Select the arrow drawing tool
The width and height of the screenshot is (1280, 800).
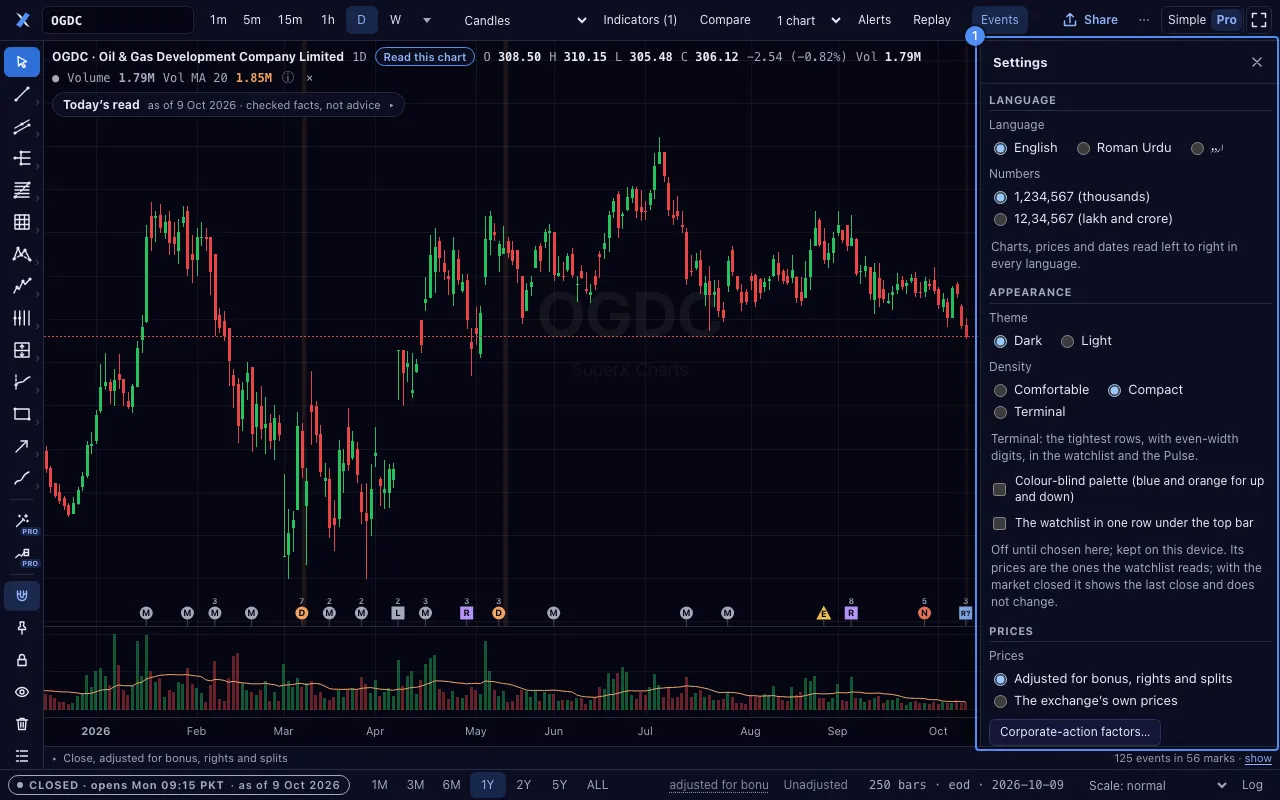(x=22, y=446)
